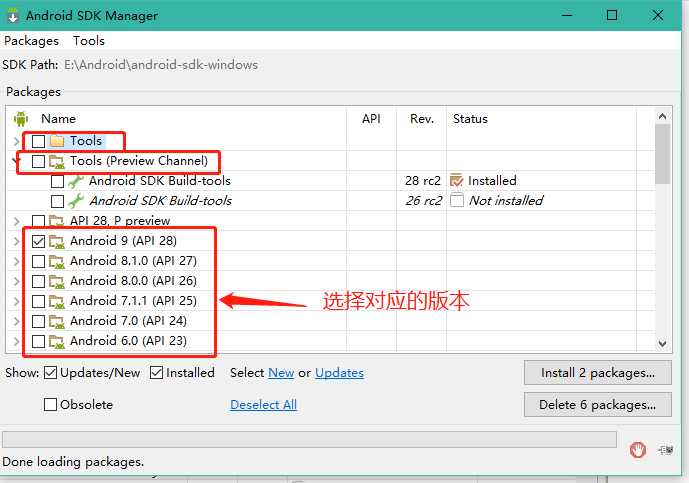The image size is (689, 483).
Task: Click the loading progress bar
Action: 309,439
